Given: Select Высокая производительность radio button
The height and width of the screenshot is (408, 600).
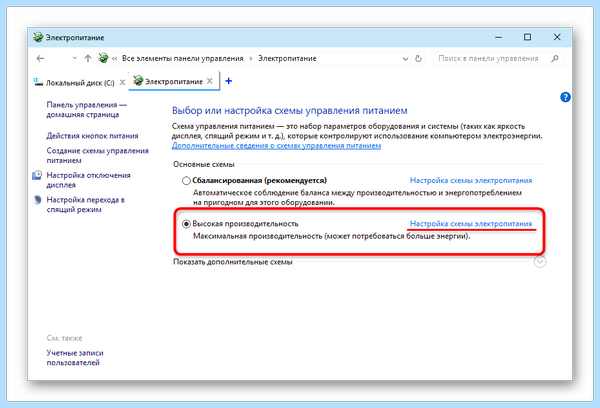Looking at the screenshot, I should point(186,224).
